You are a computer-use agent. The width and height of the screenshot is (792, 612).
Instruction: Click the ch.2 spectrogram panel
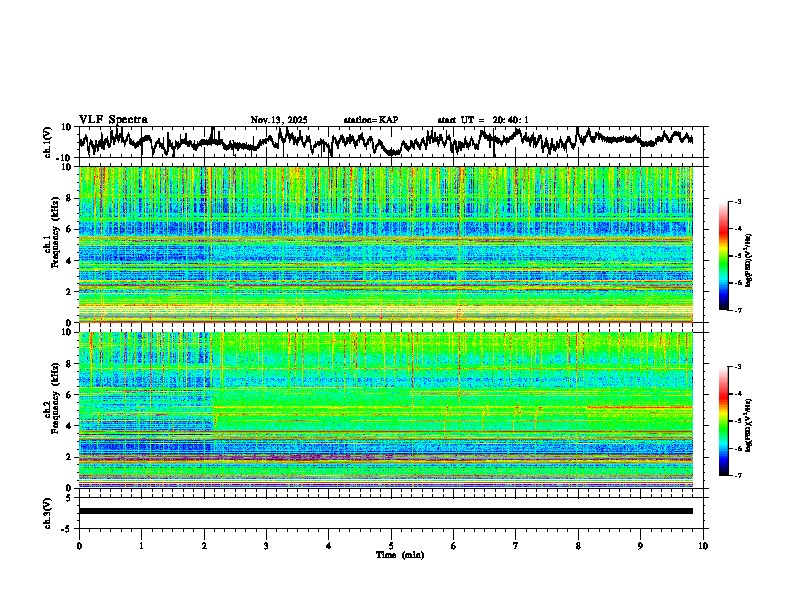[386, 410]
